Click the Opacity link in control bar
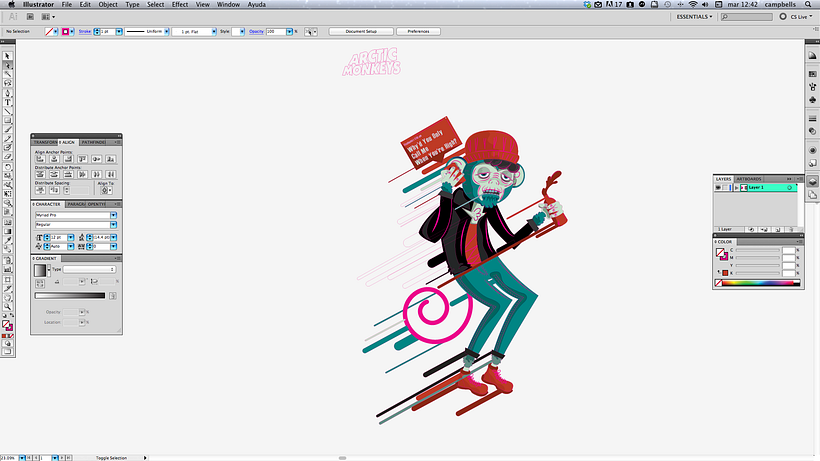The height and width of the screenshot is (461, 820). 256,31
